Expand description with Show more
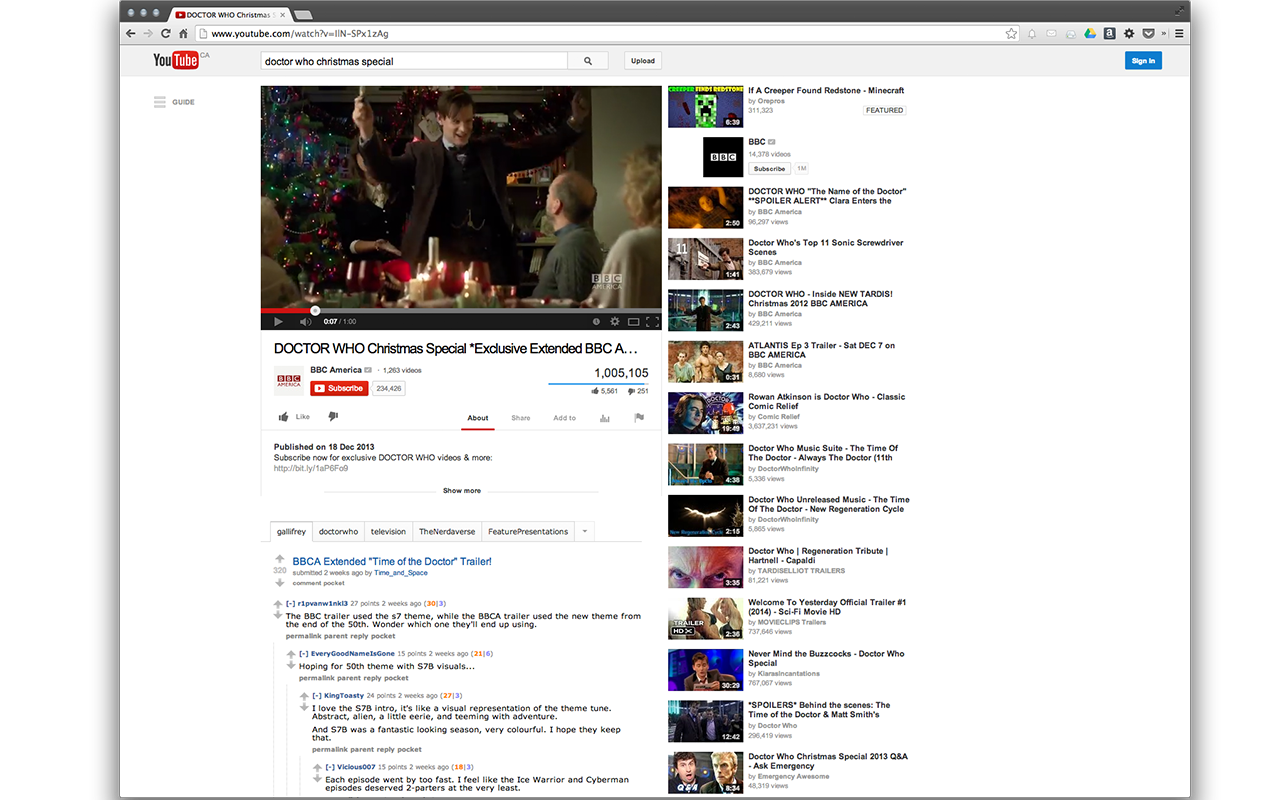This screenshot has height=800, width=1280. [x=462, y=491]
